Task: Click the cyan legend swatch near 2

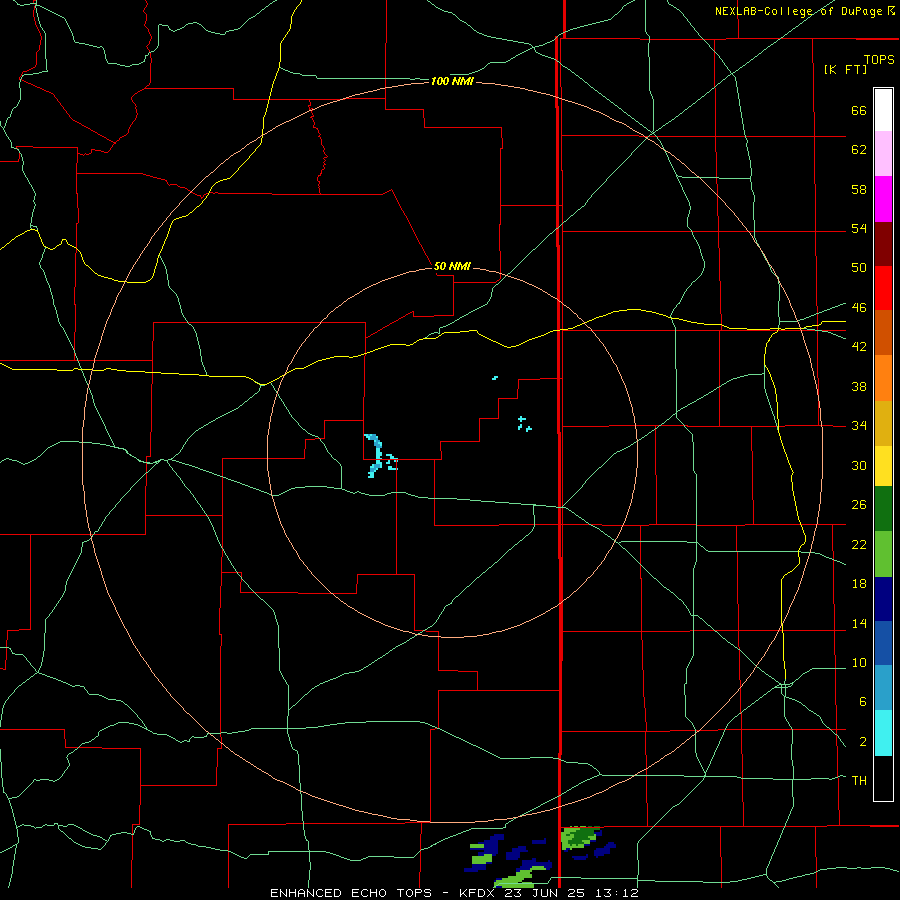Action: coord(883,733)
